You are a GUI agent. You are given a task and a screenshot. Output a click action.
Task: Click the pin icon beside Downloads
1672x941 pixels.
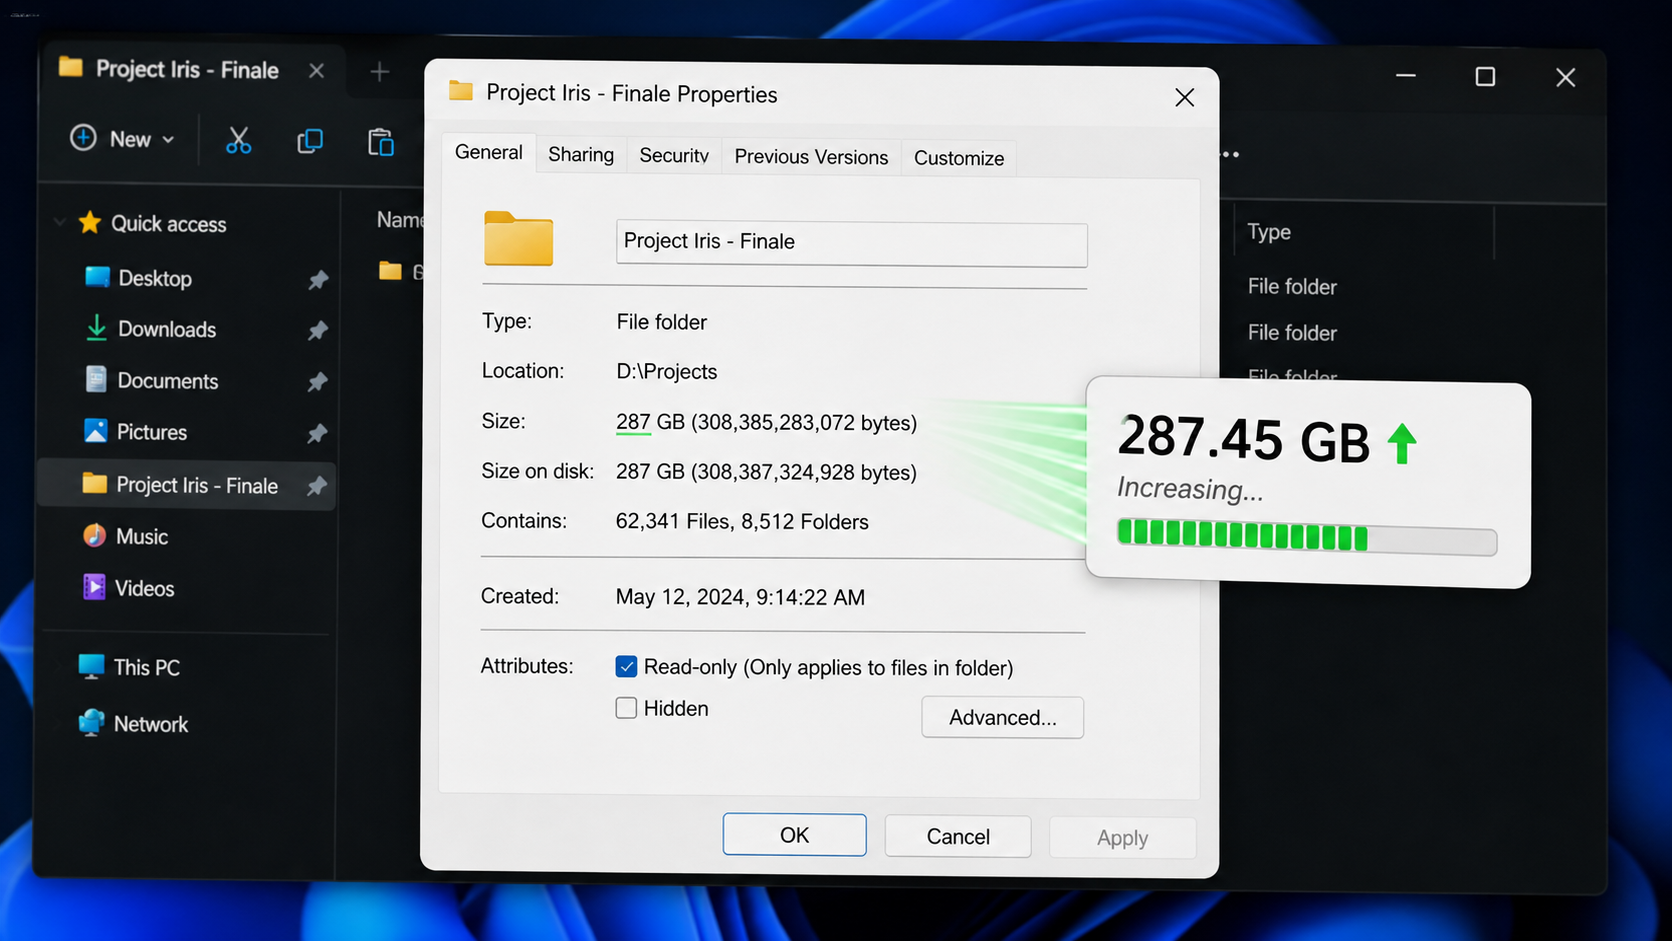click(318, 330)
